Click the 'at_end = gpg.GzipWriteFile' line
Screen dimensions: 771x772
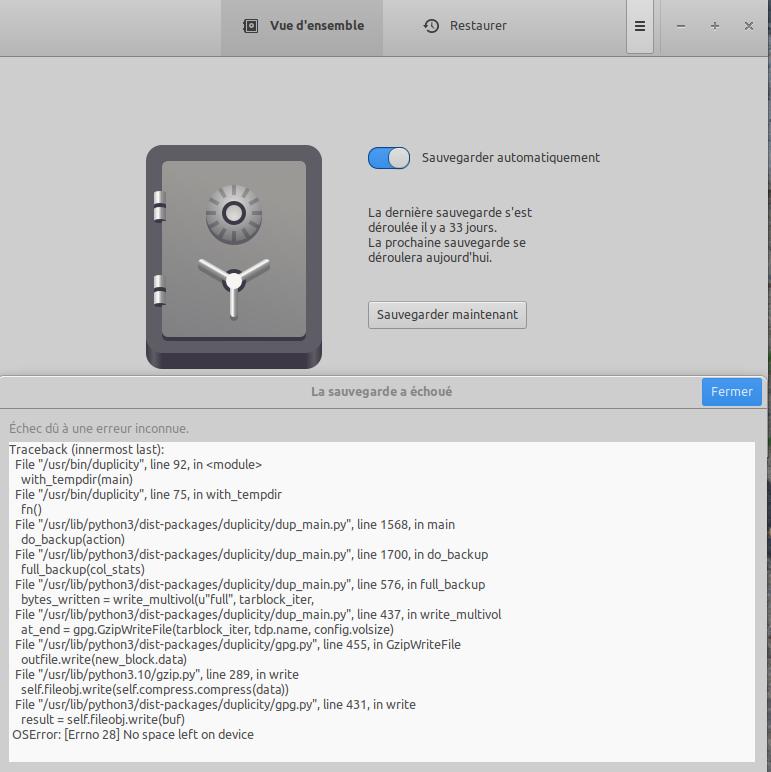click(x=207, y=630)
